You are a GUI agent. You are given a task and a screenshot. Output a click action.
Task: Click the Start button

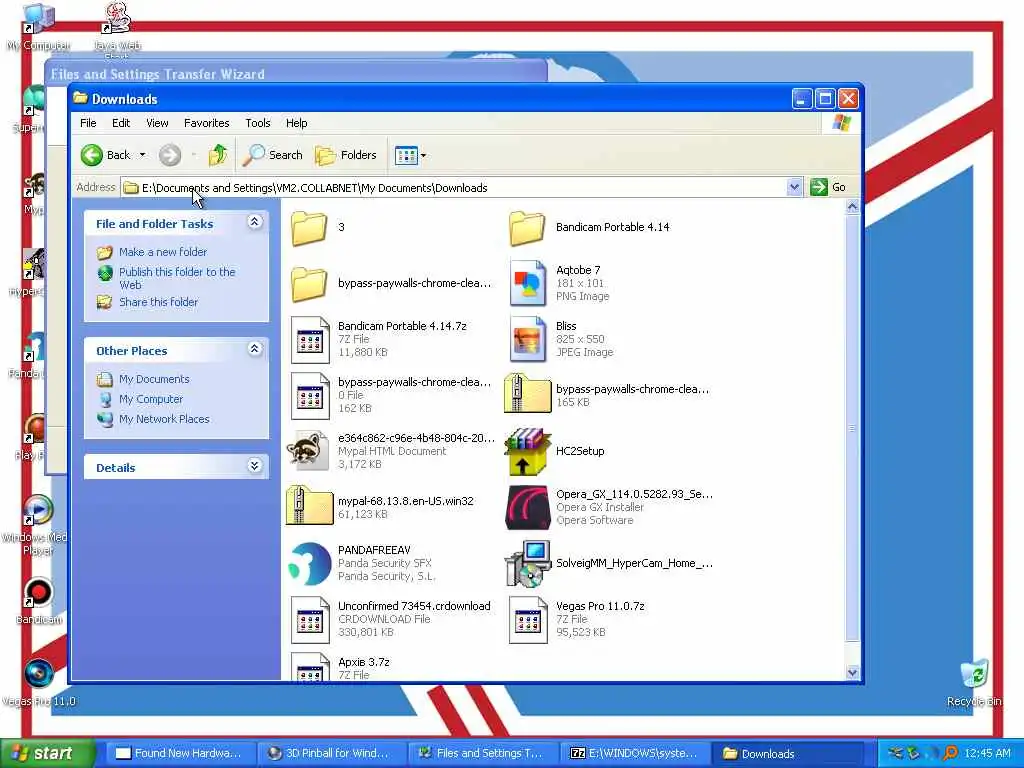(46, 754)
